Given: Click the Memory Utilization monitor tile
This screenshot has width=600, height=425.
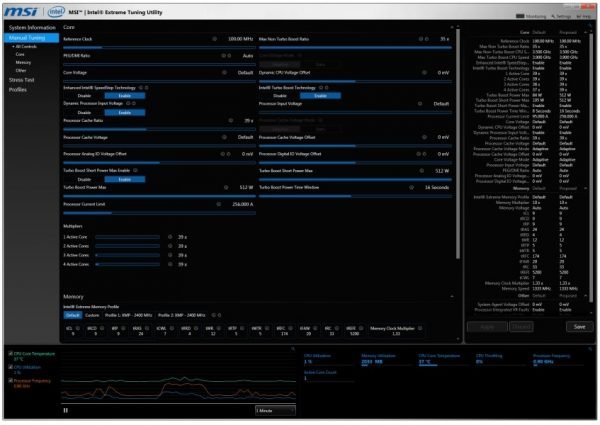Looking at the screenshot, I should [x=387, y=360].
